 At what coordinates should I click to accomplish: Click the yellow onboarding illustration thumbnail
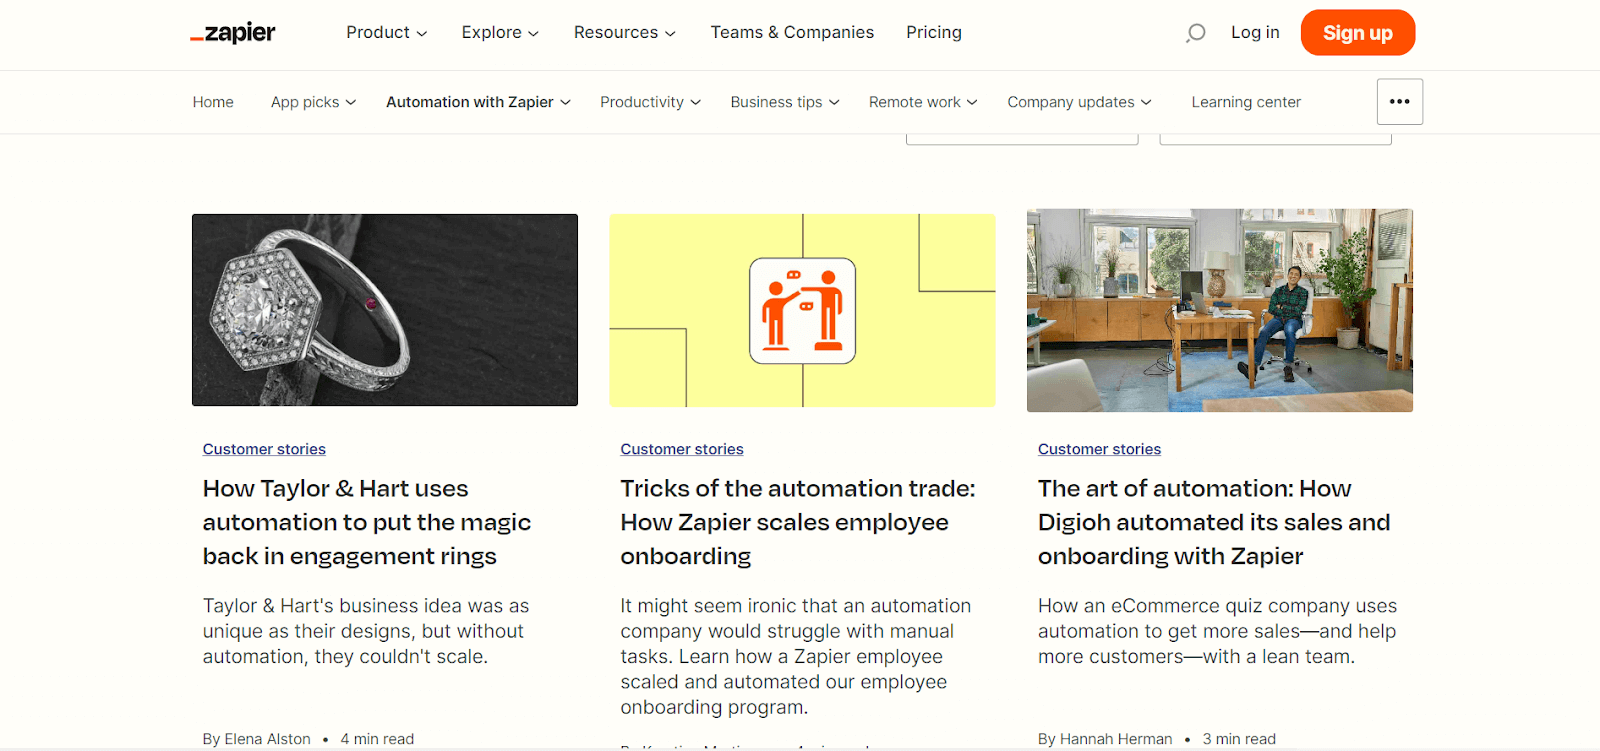(802, 310)
